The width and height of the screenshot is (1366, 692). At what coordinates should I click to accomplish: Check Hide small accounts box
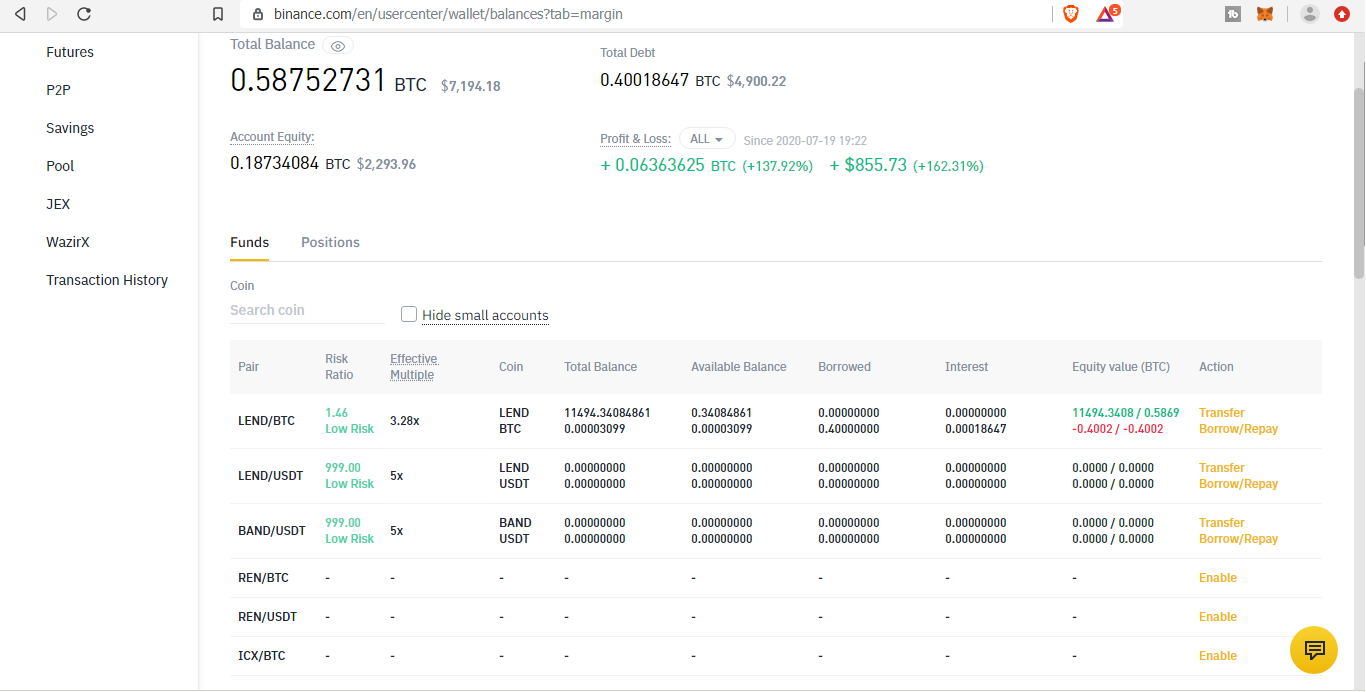(x=409, y=314)
